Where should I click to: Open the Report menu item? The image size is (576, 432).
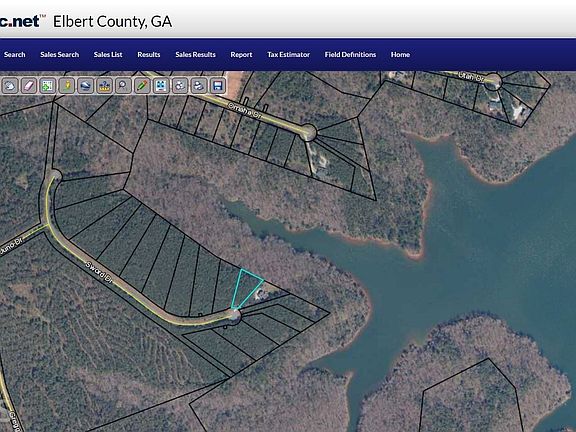(x=241, y=54)
